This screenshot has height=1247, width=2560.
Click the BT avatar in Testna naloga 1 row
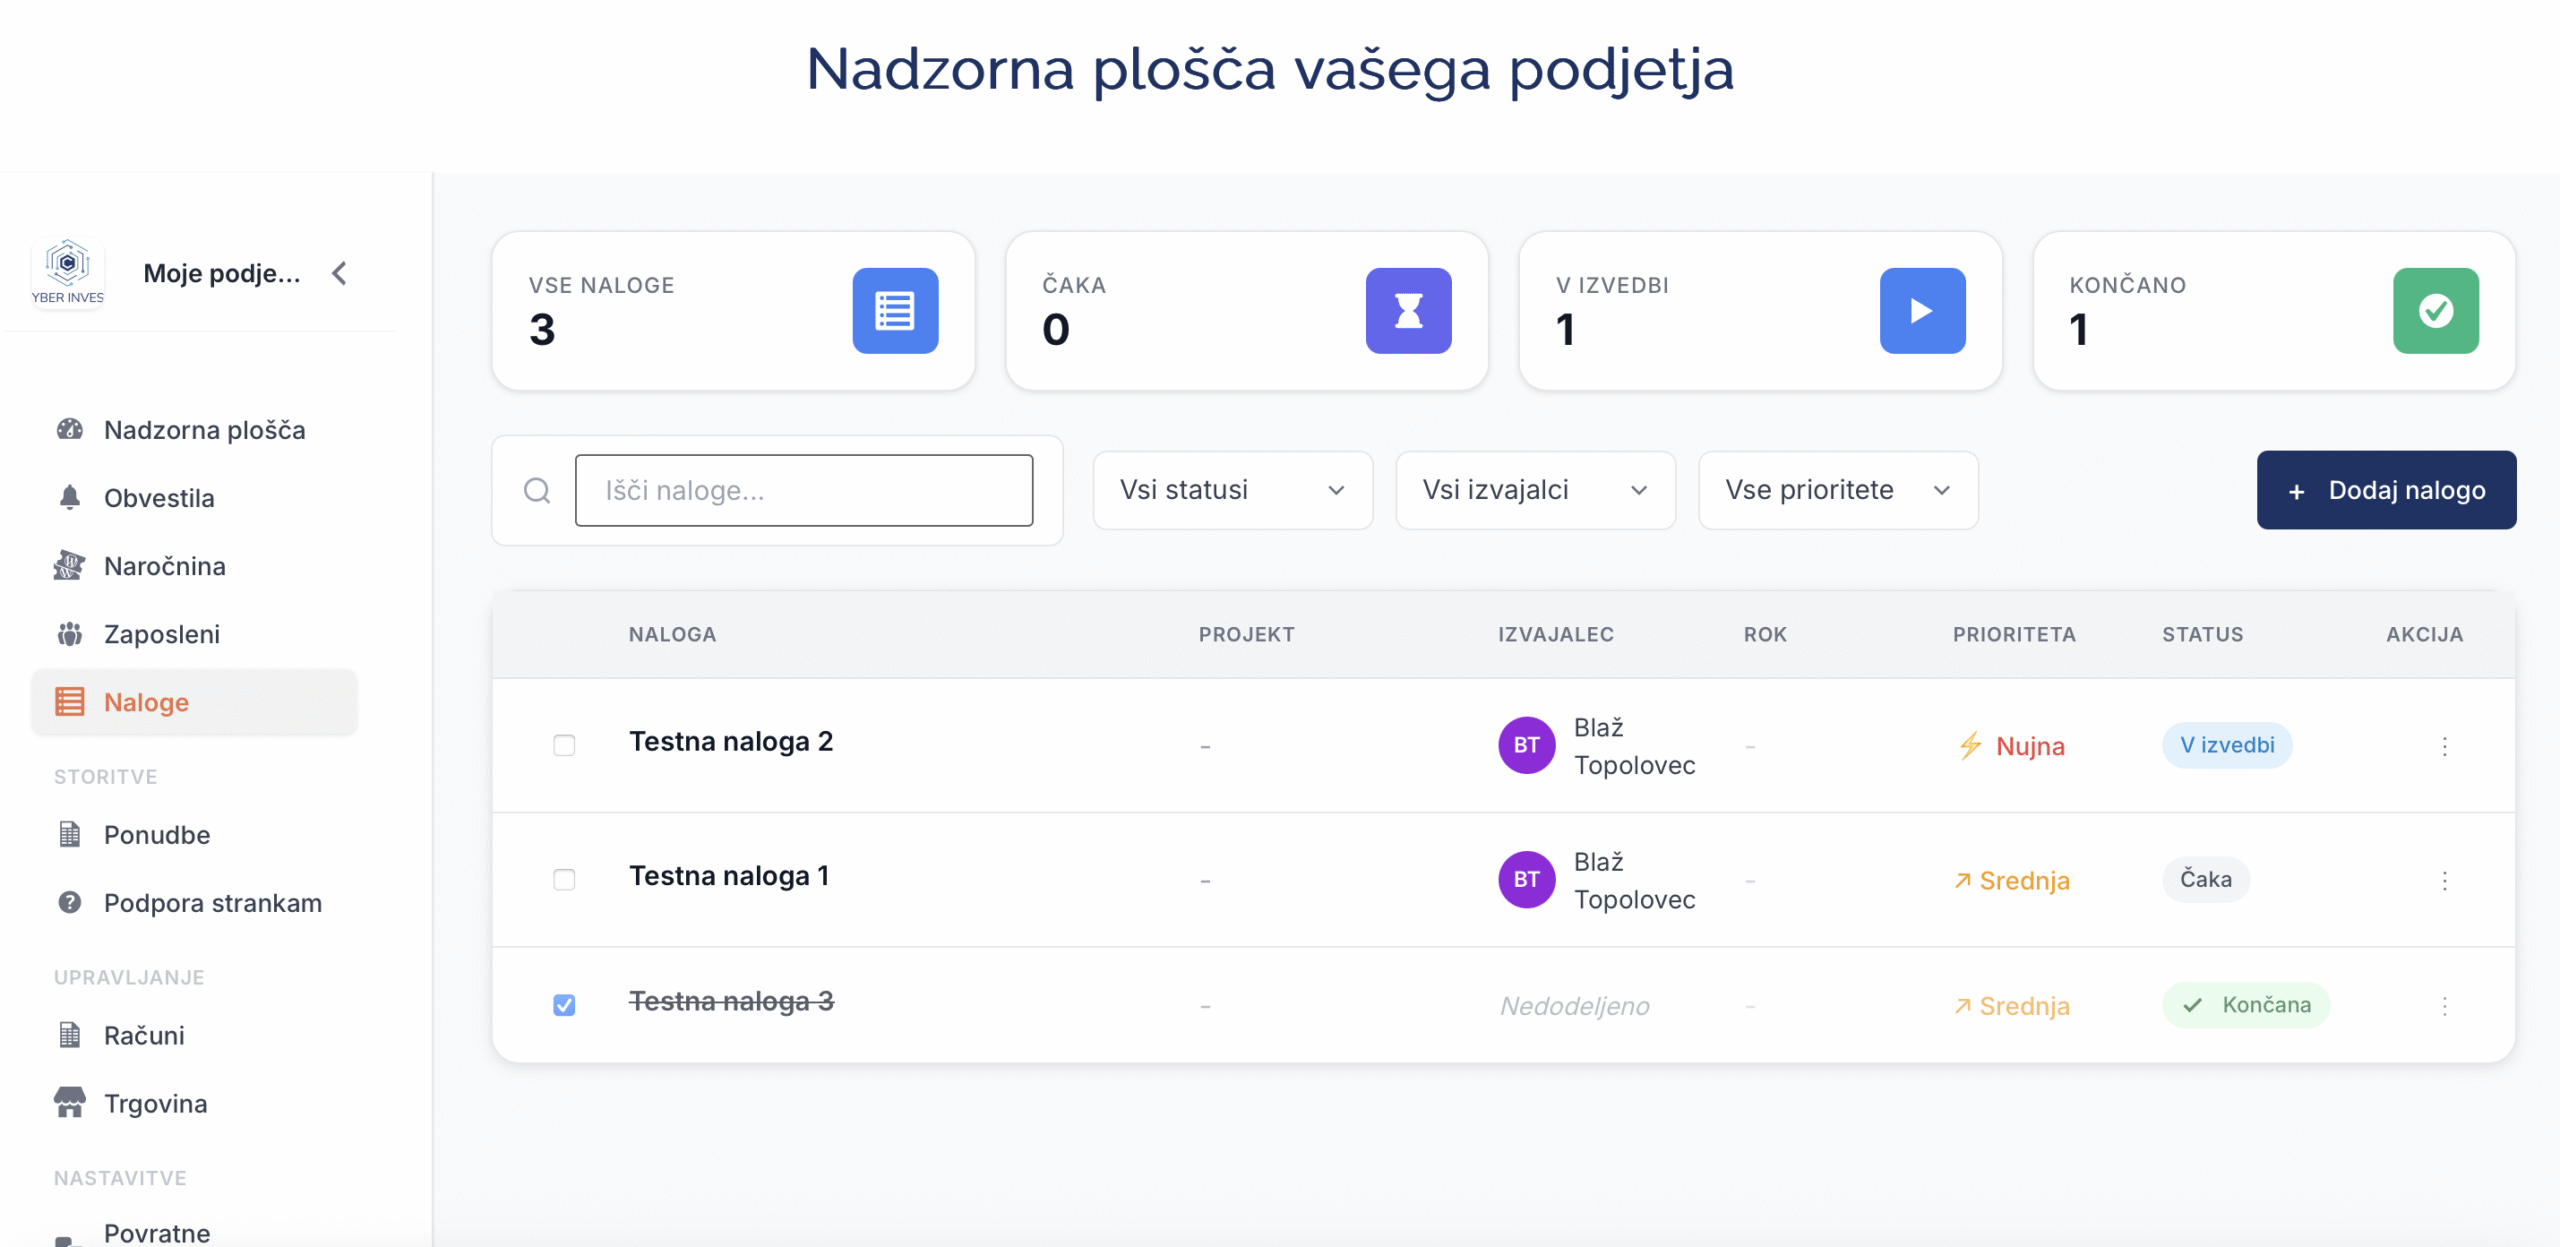coord(1526,880)
